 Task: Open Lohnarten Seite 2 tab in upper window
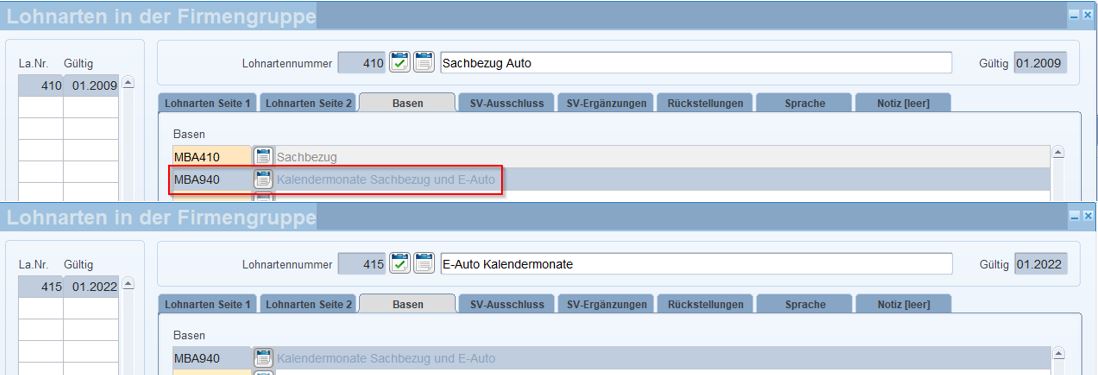(309, 104)
